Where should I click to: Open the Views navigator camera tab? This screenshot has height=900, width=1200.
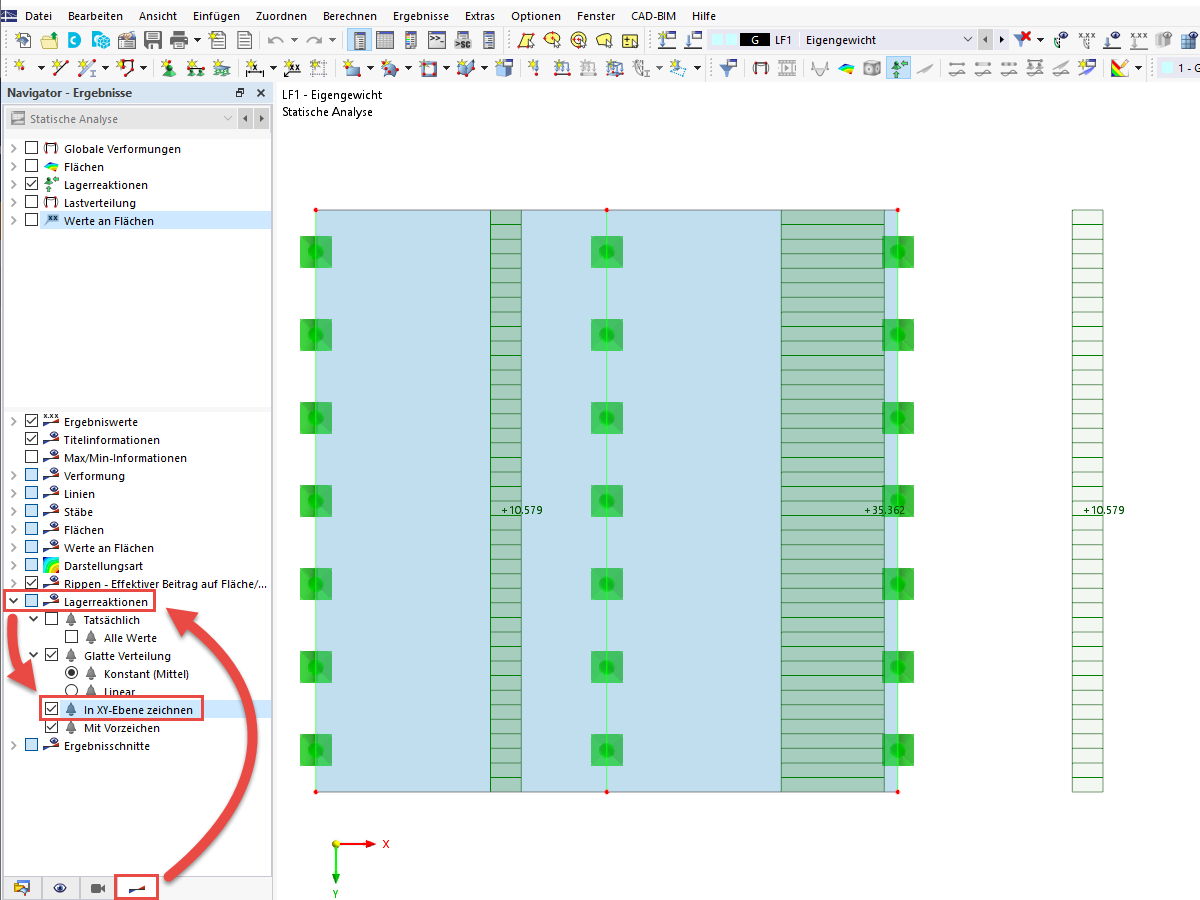pos(97,887)
